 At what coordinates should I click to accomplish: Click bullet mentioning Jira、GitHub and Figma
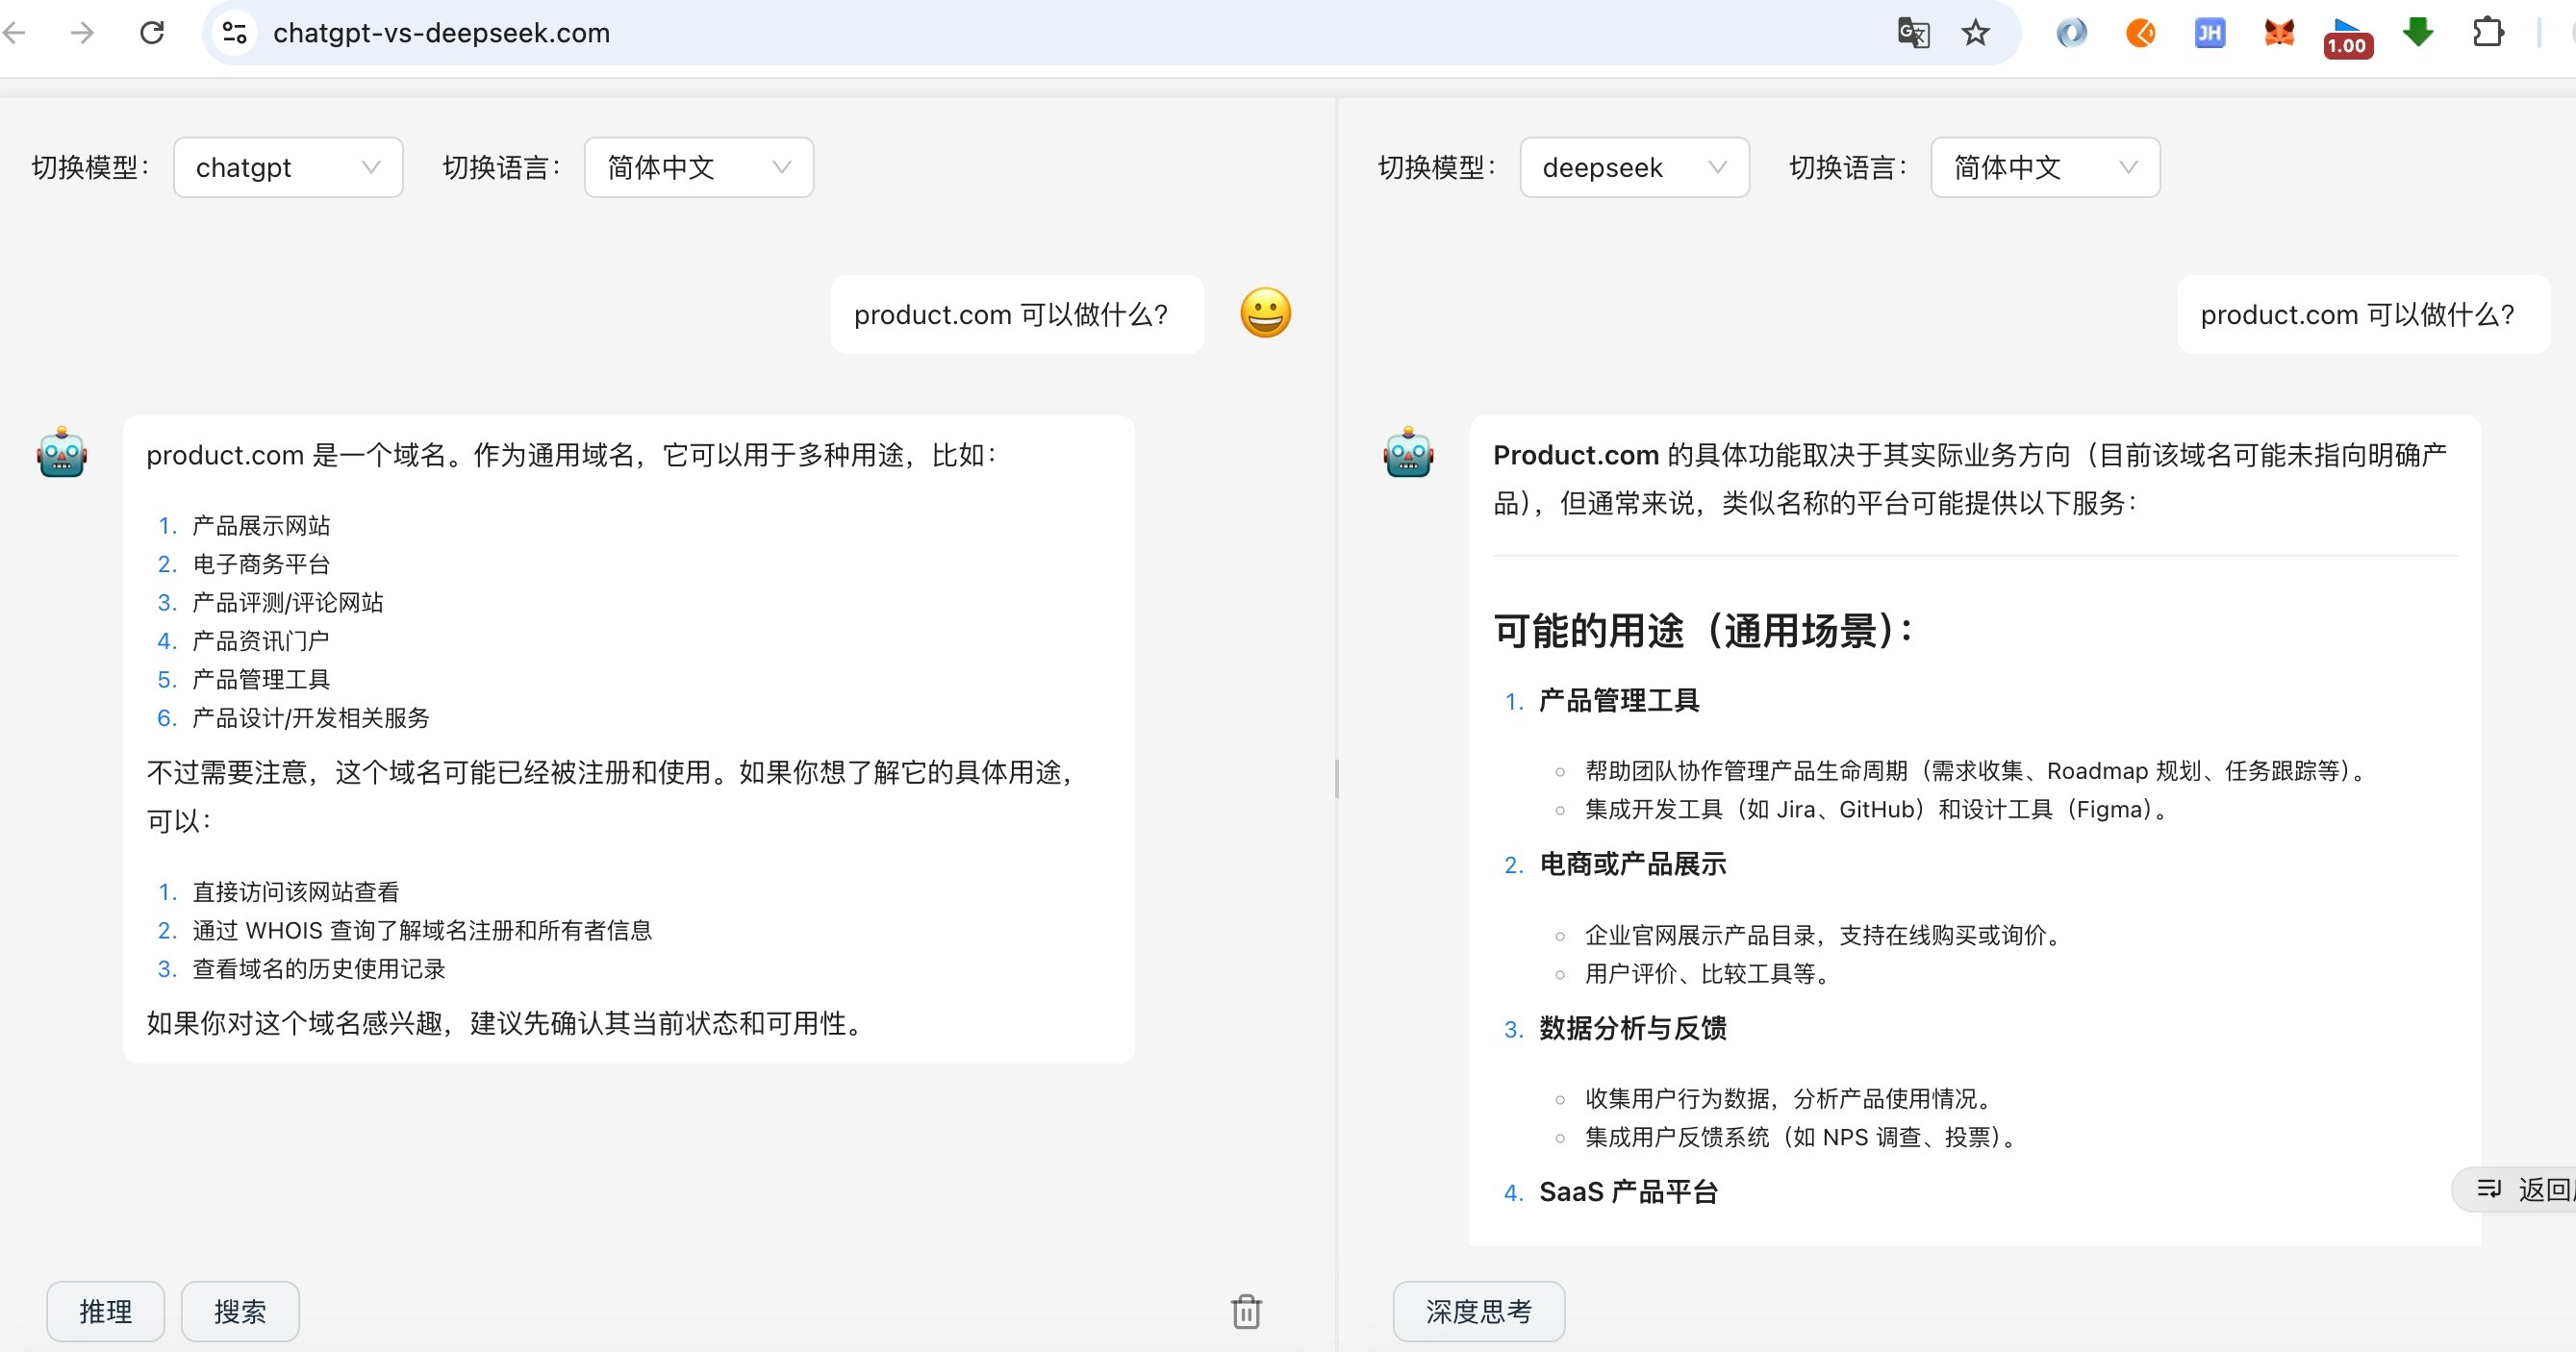point(1880,809)
